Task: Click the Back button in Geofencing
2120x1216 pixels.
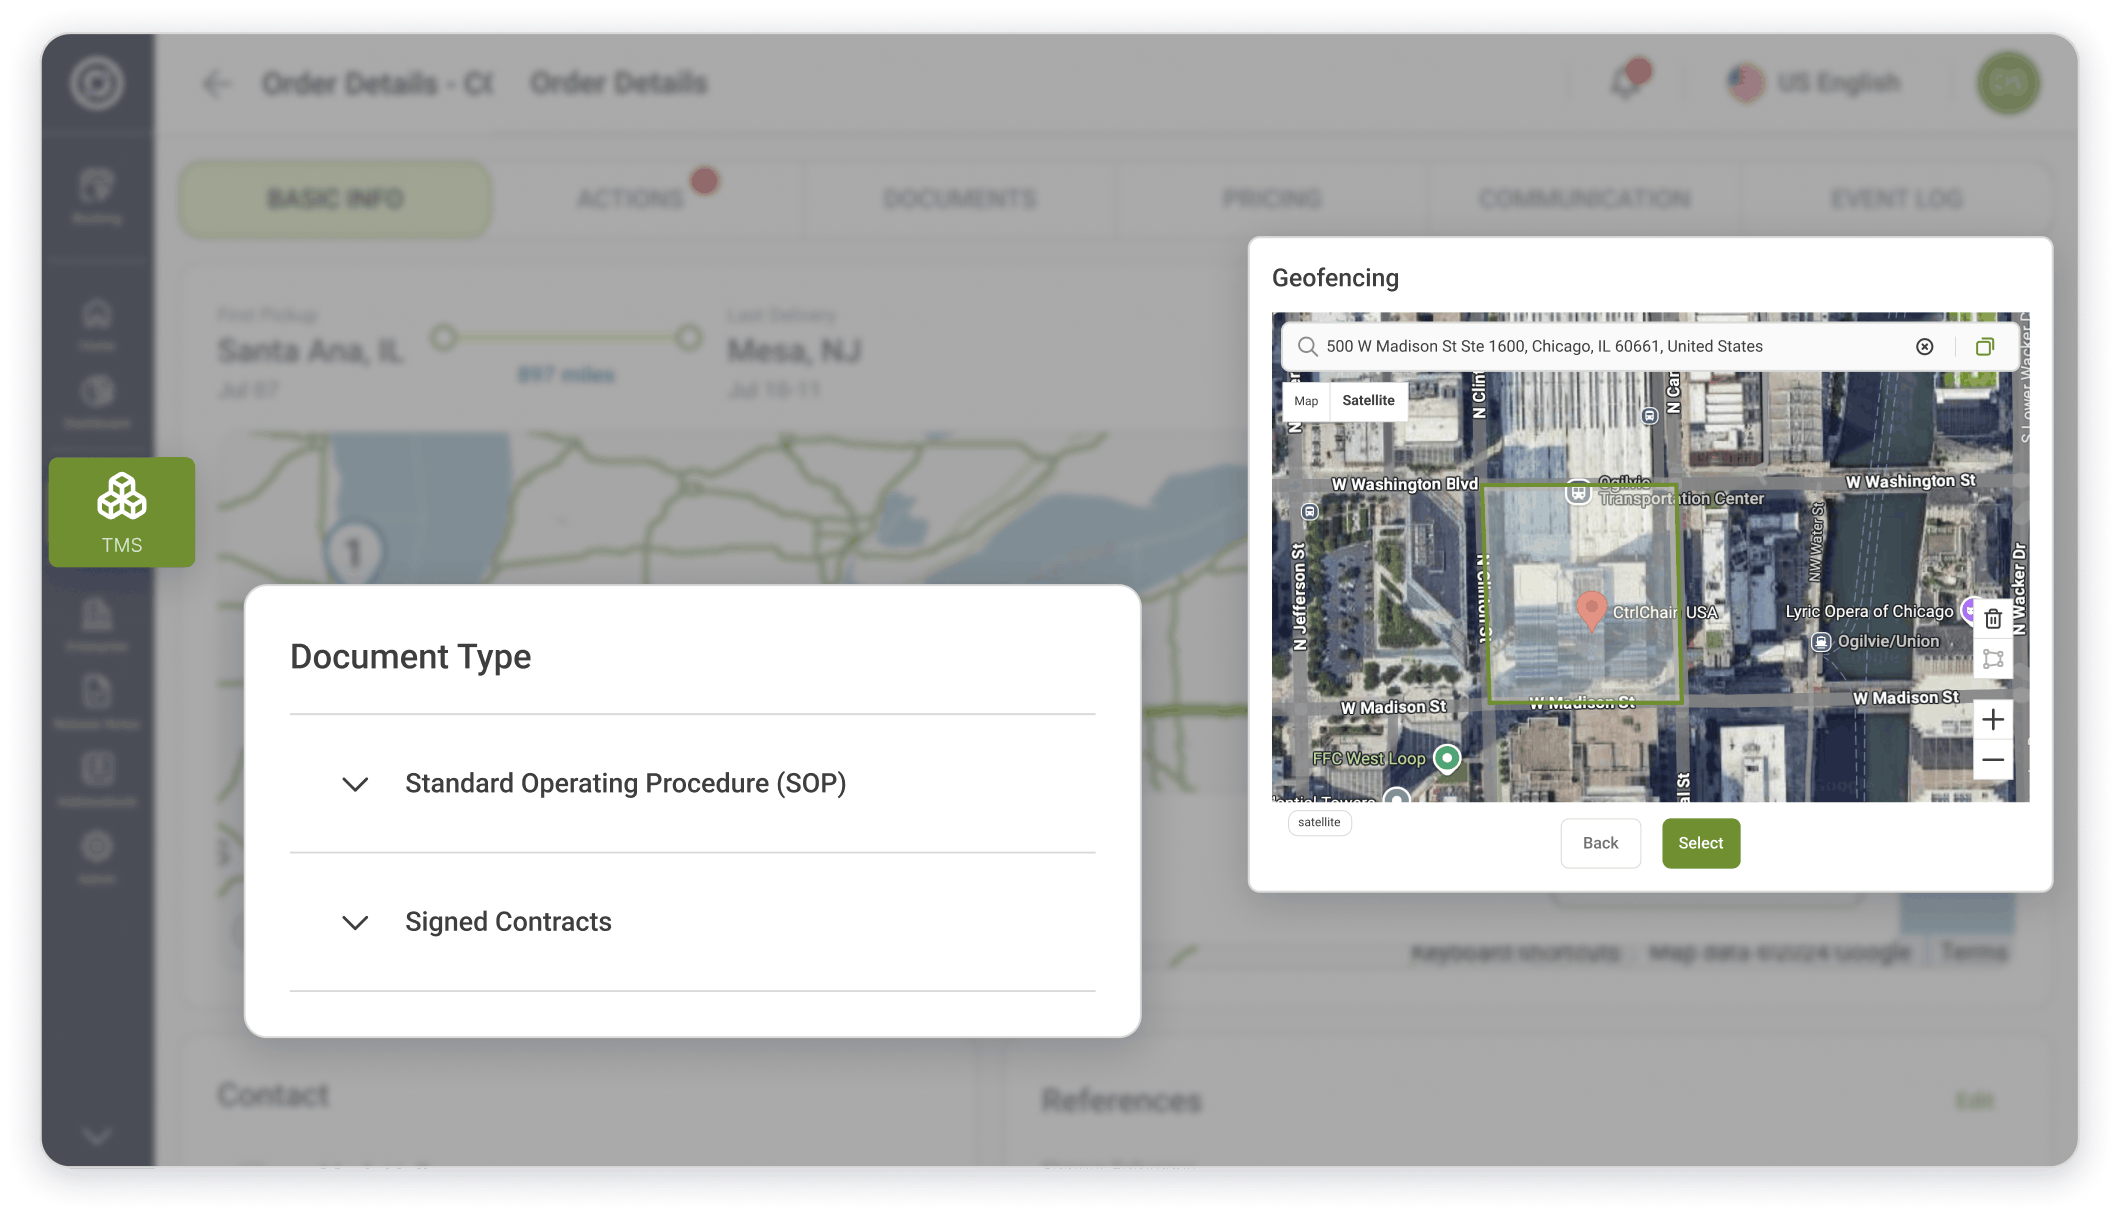Action: 1600,843
